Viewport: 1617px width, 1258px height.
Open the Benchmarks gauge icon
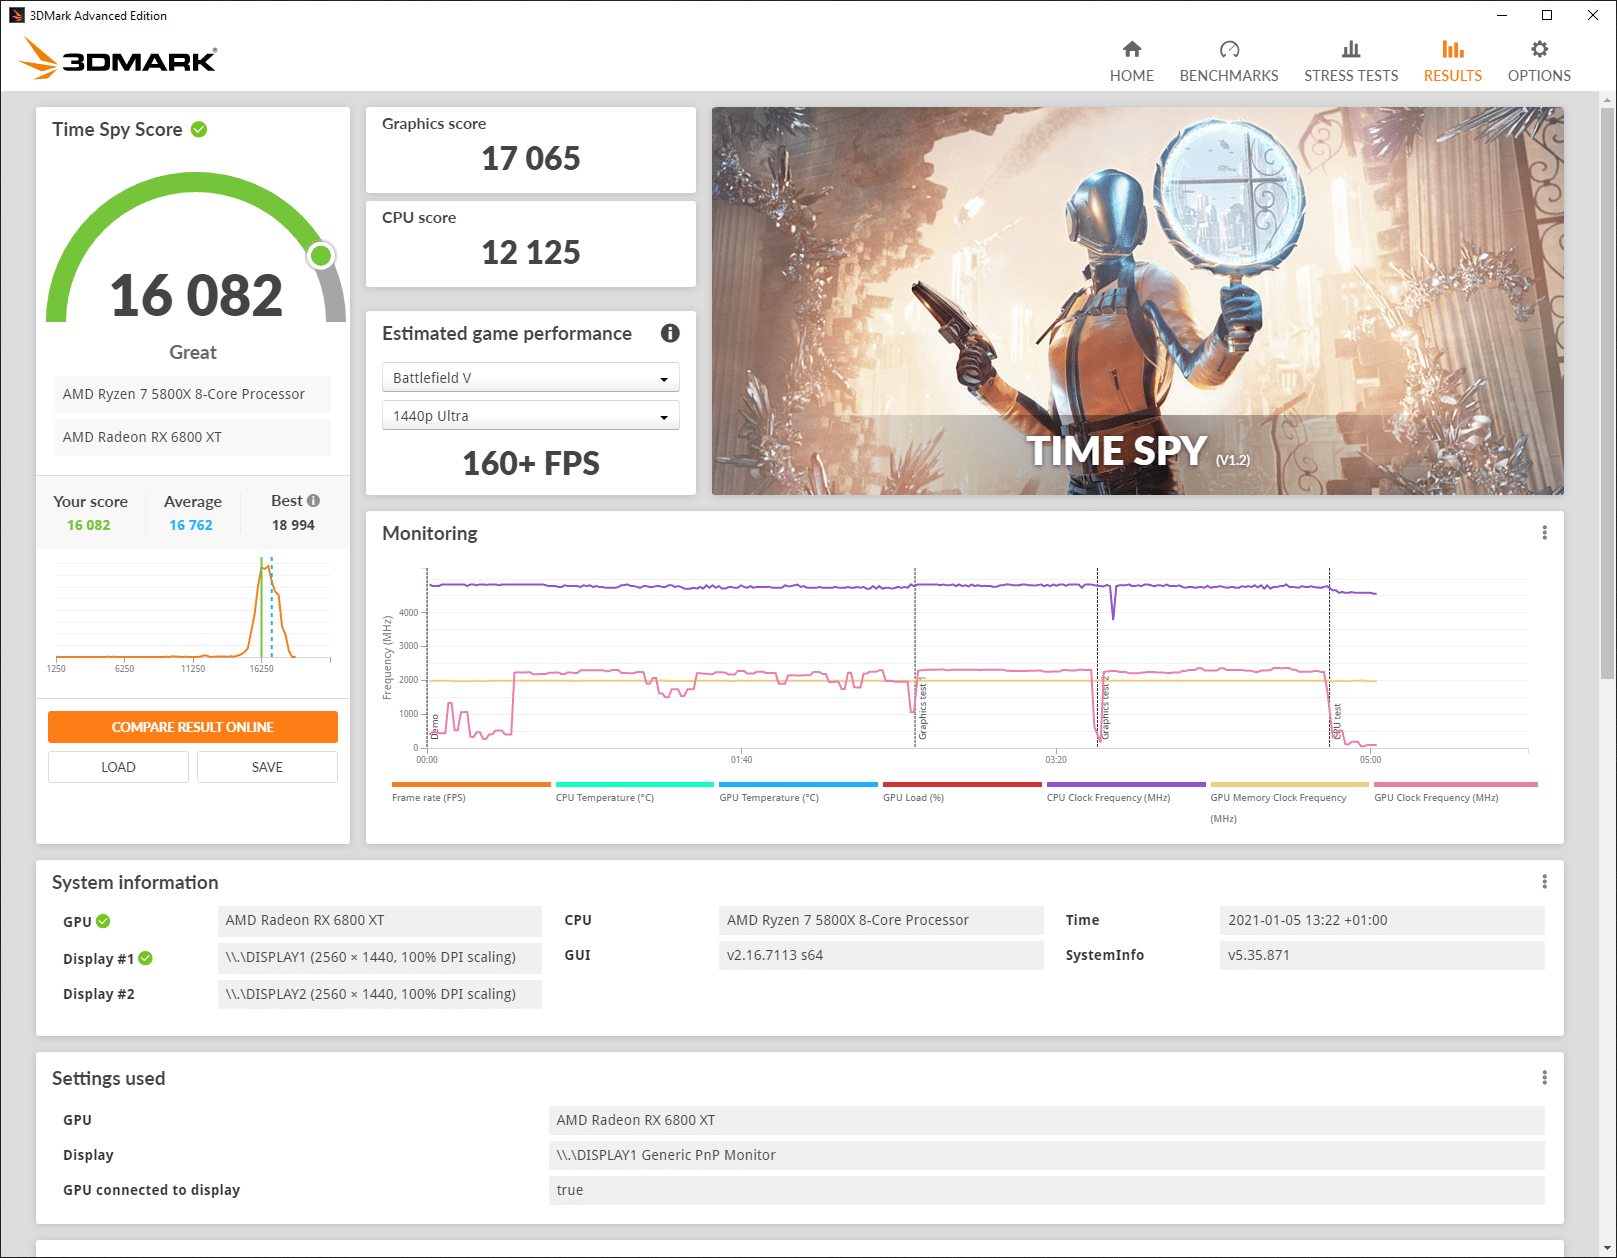(1229, 49)
